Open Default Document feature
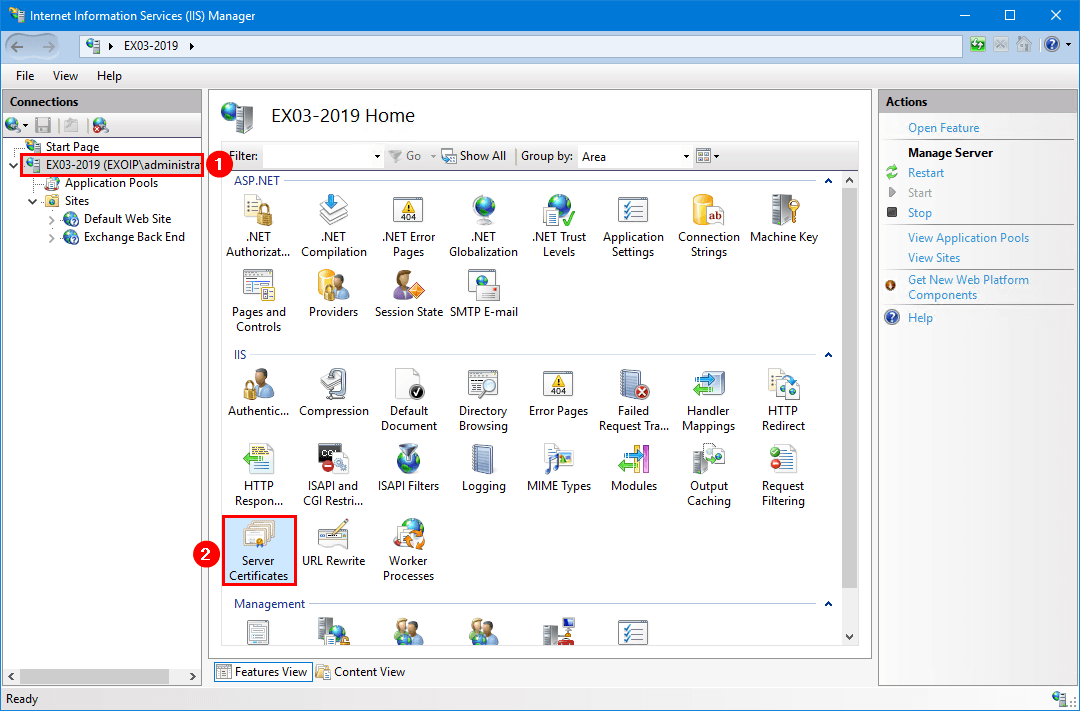 point(408,400)
